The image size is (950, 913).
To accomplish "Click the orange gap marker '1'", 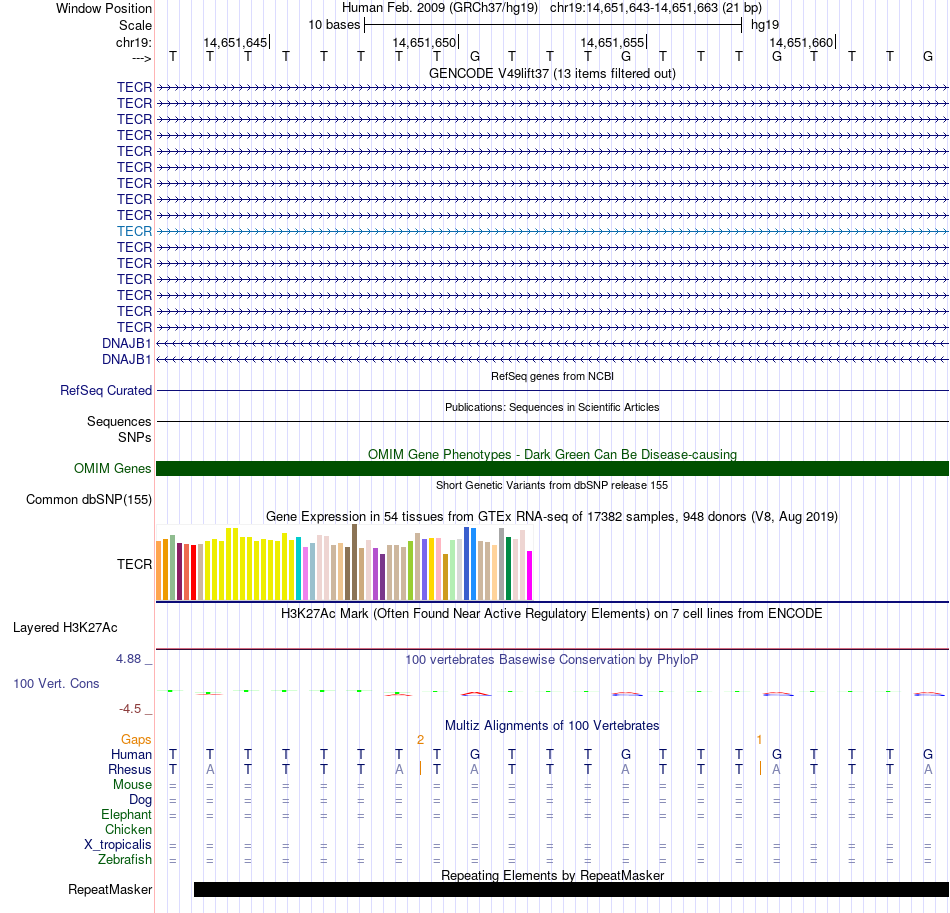I will coord(759,740).
